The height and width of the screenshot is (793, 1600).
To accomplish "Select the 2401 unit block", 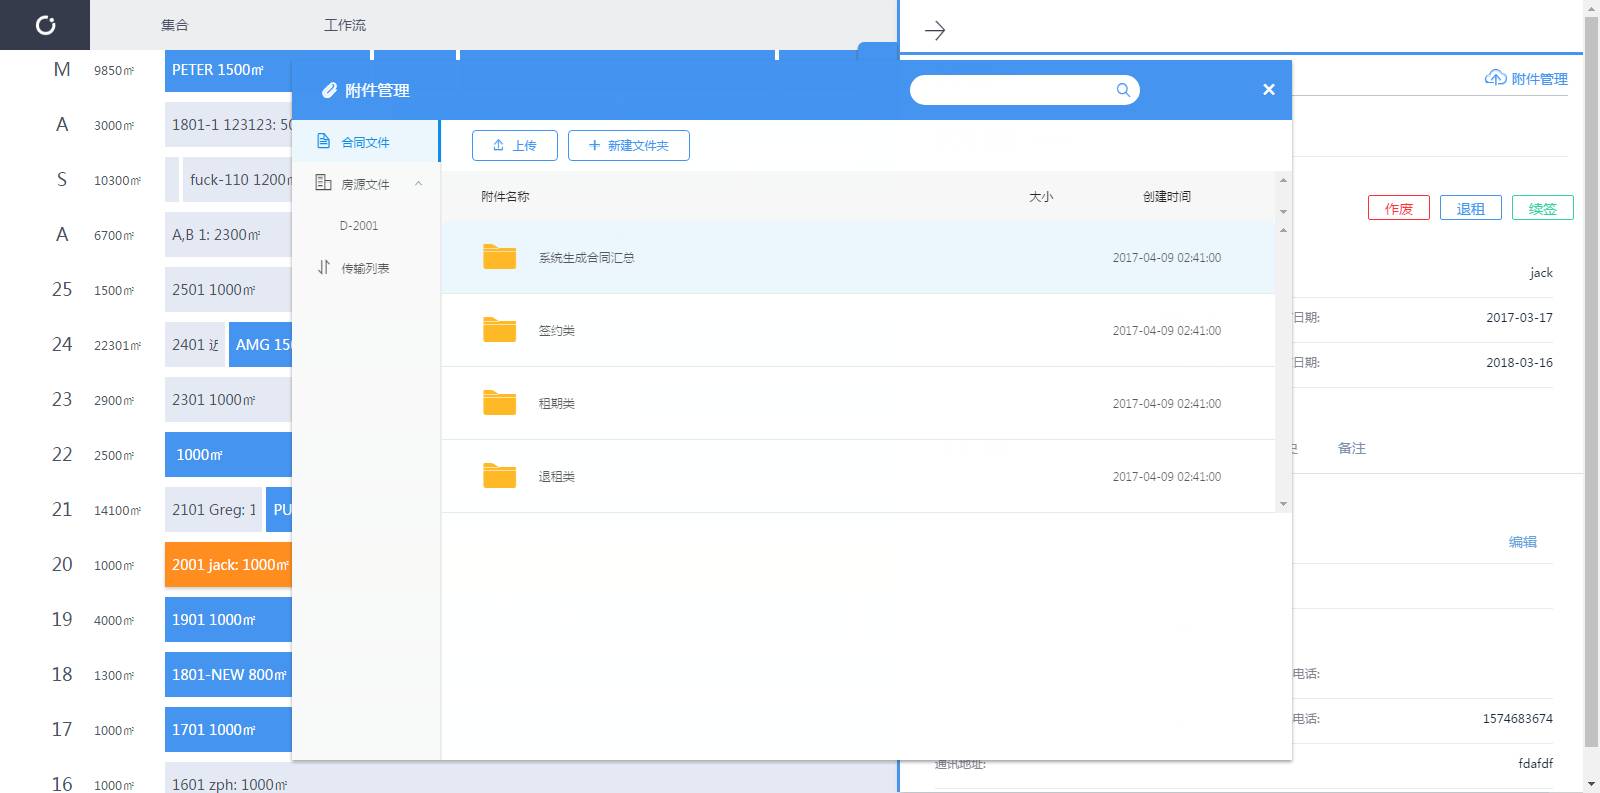I will (x=195, y=345).
